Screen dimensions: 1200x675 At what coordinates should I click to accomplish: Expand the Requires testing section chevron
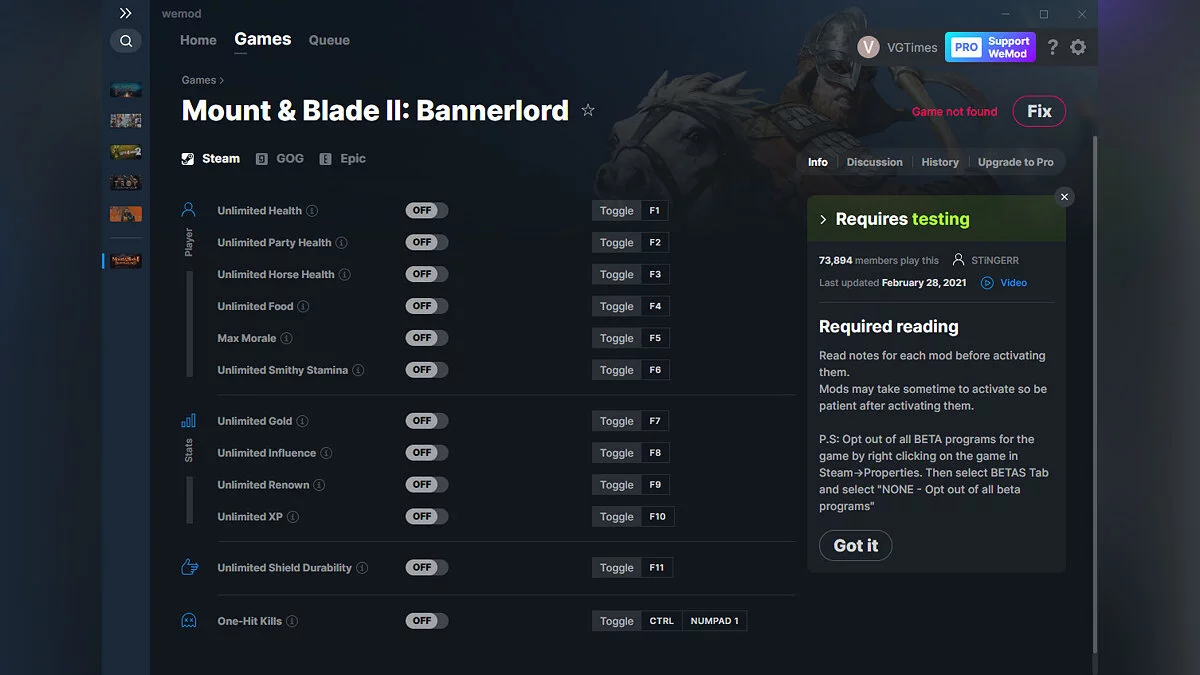tap(824, 218)
